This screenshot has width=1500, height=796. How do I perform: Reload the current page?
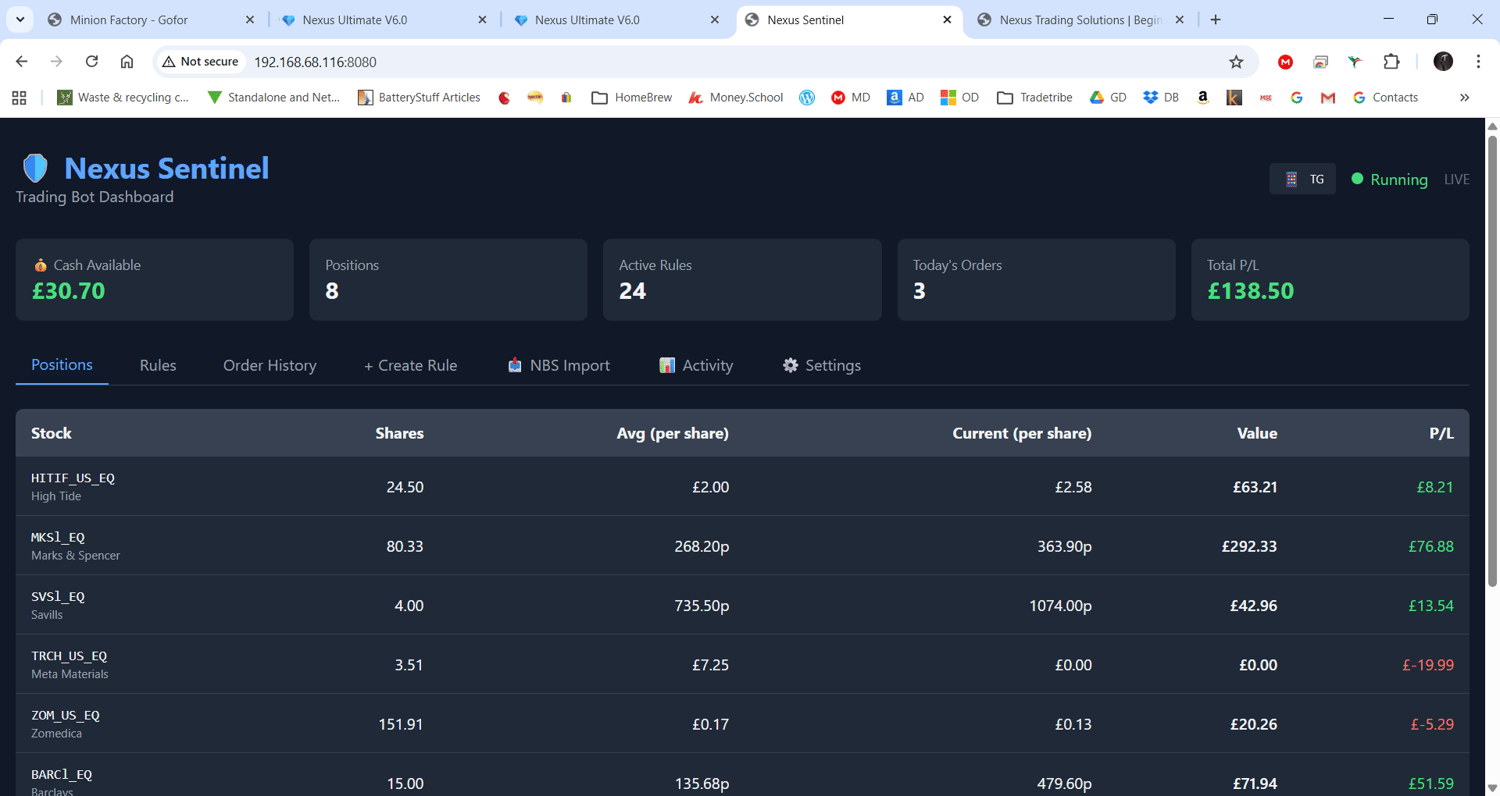coord(91,62)
